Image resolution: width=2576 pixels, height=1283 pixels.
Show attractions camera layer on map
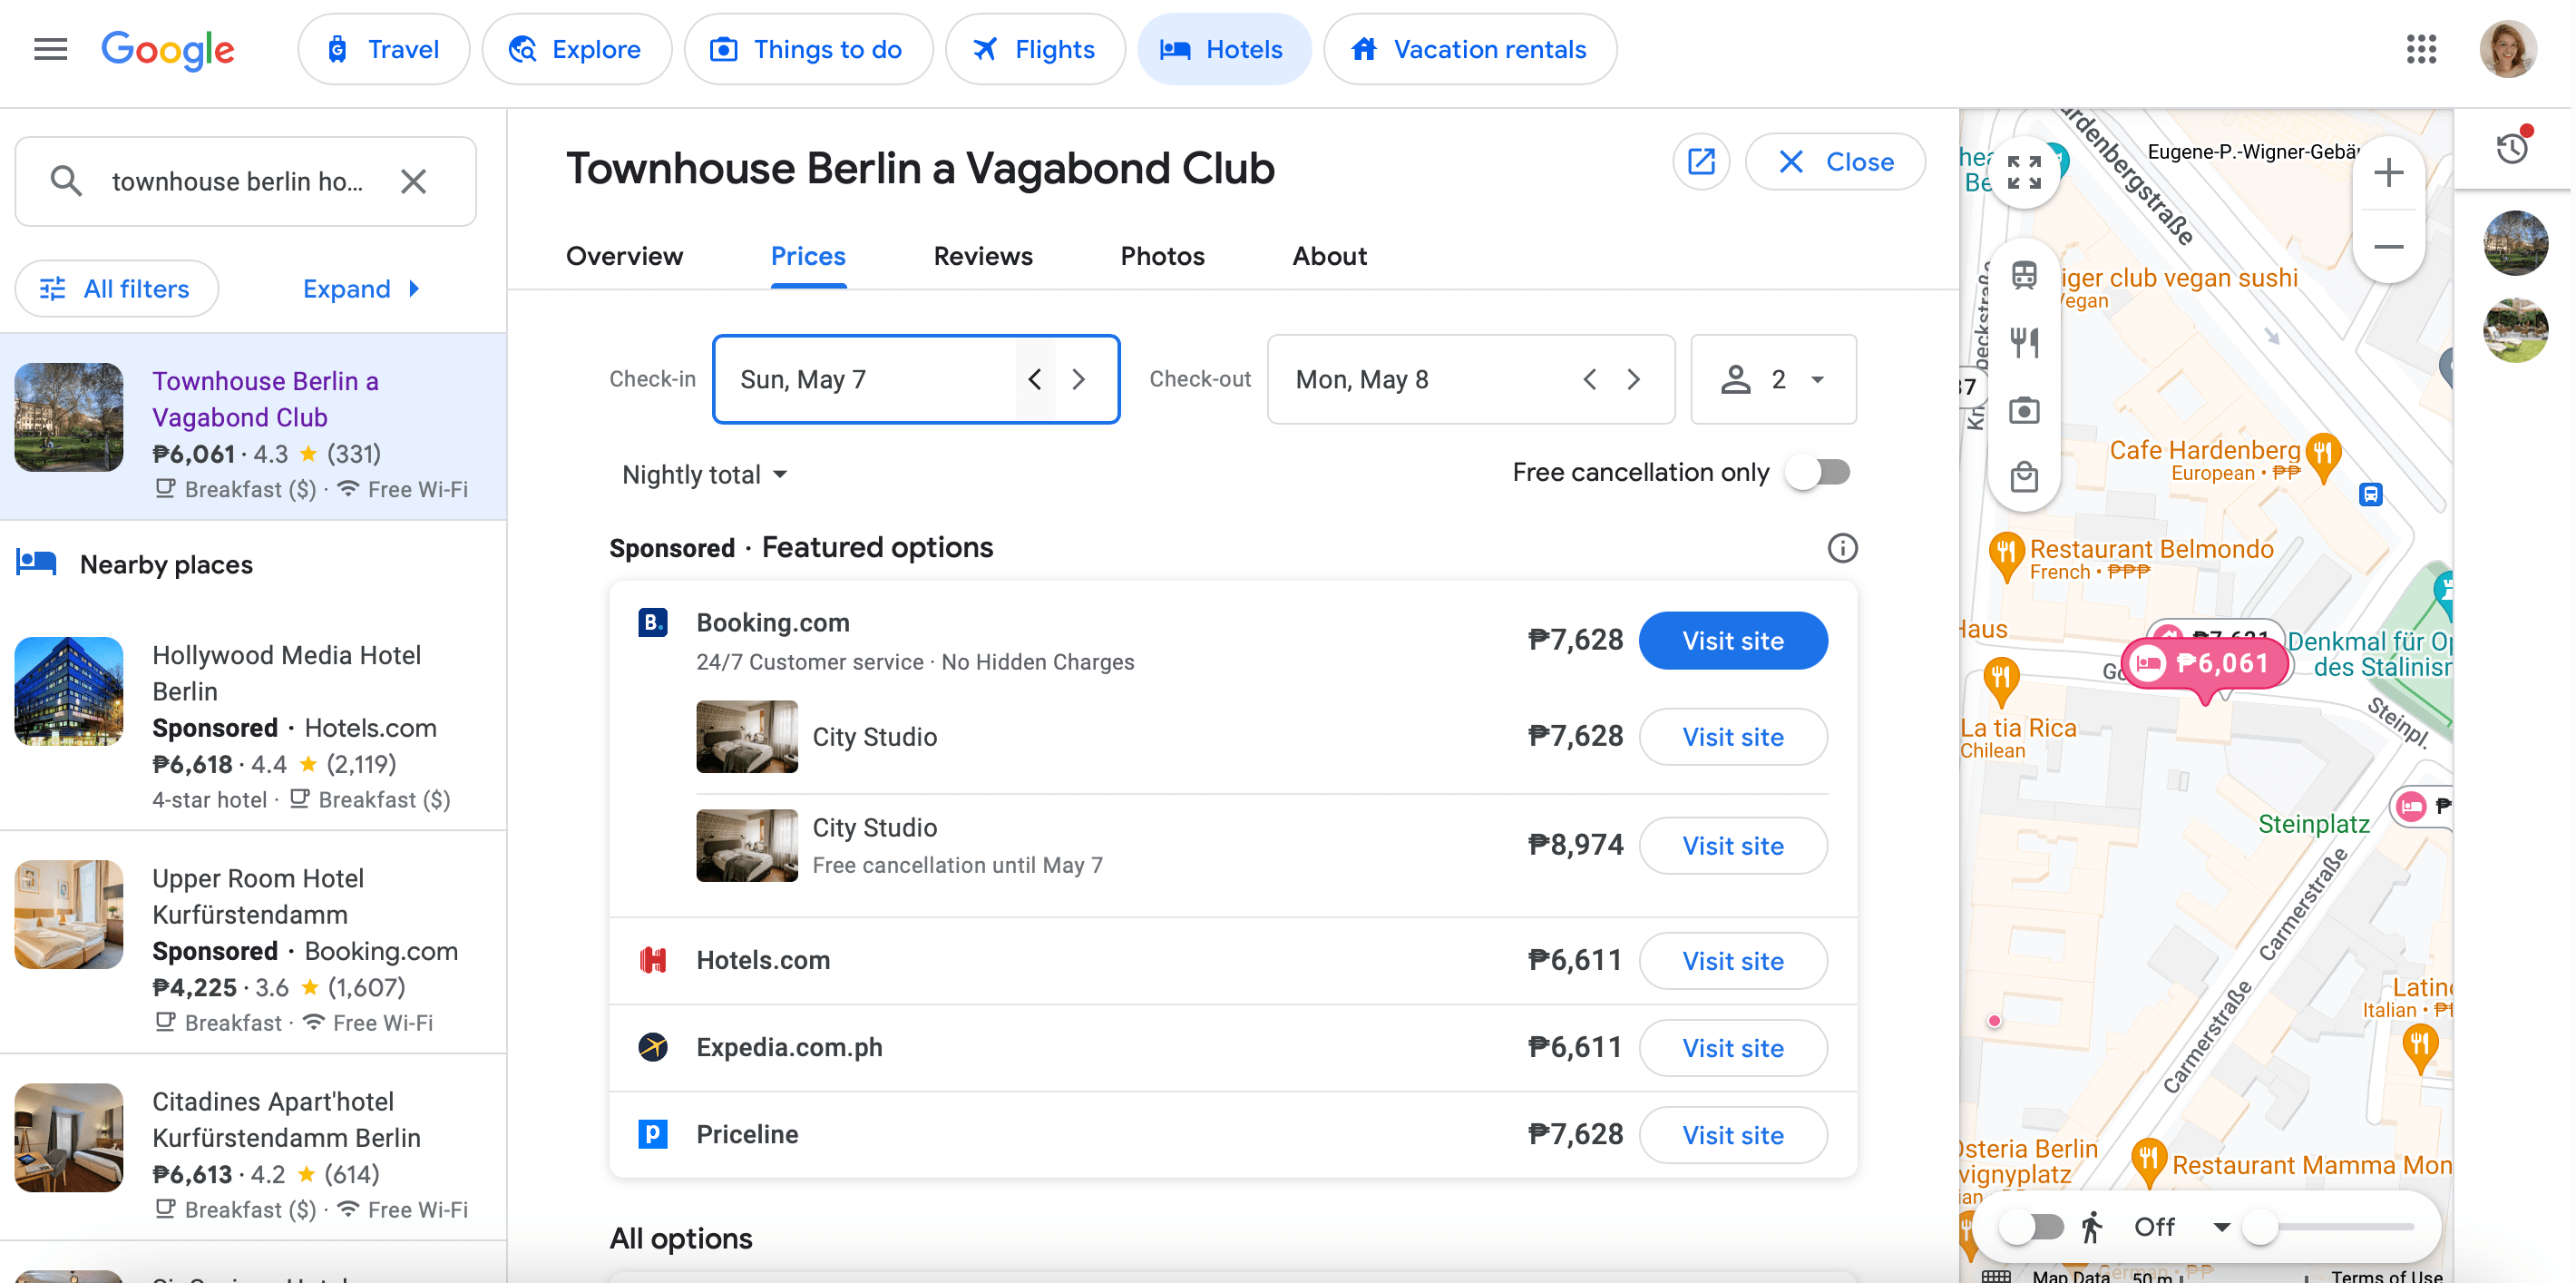pyautogui.click(x=2024, y=410)
